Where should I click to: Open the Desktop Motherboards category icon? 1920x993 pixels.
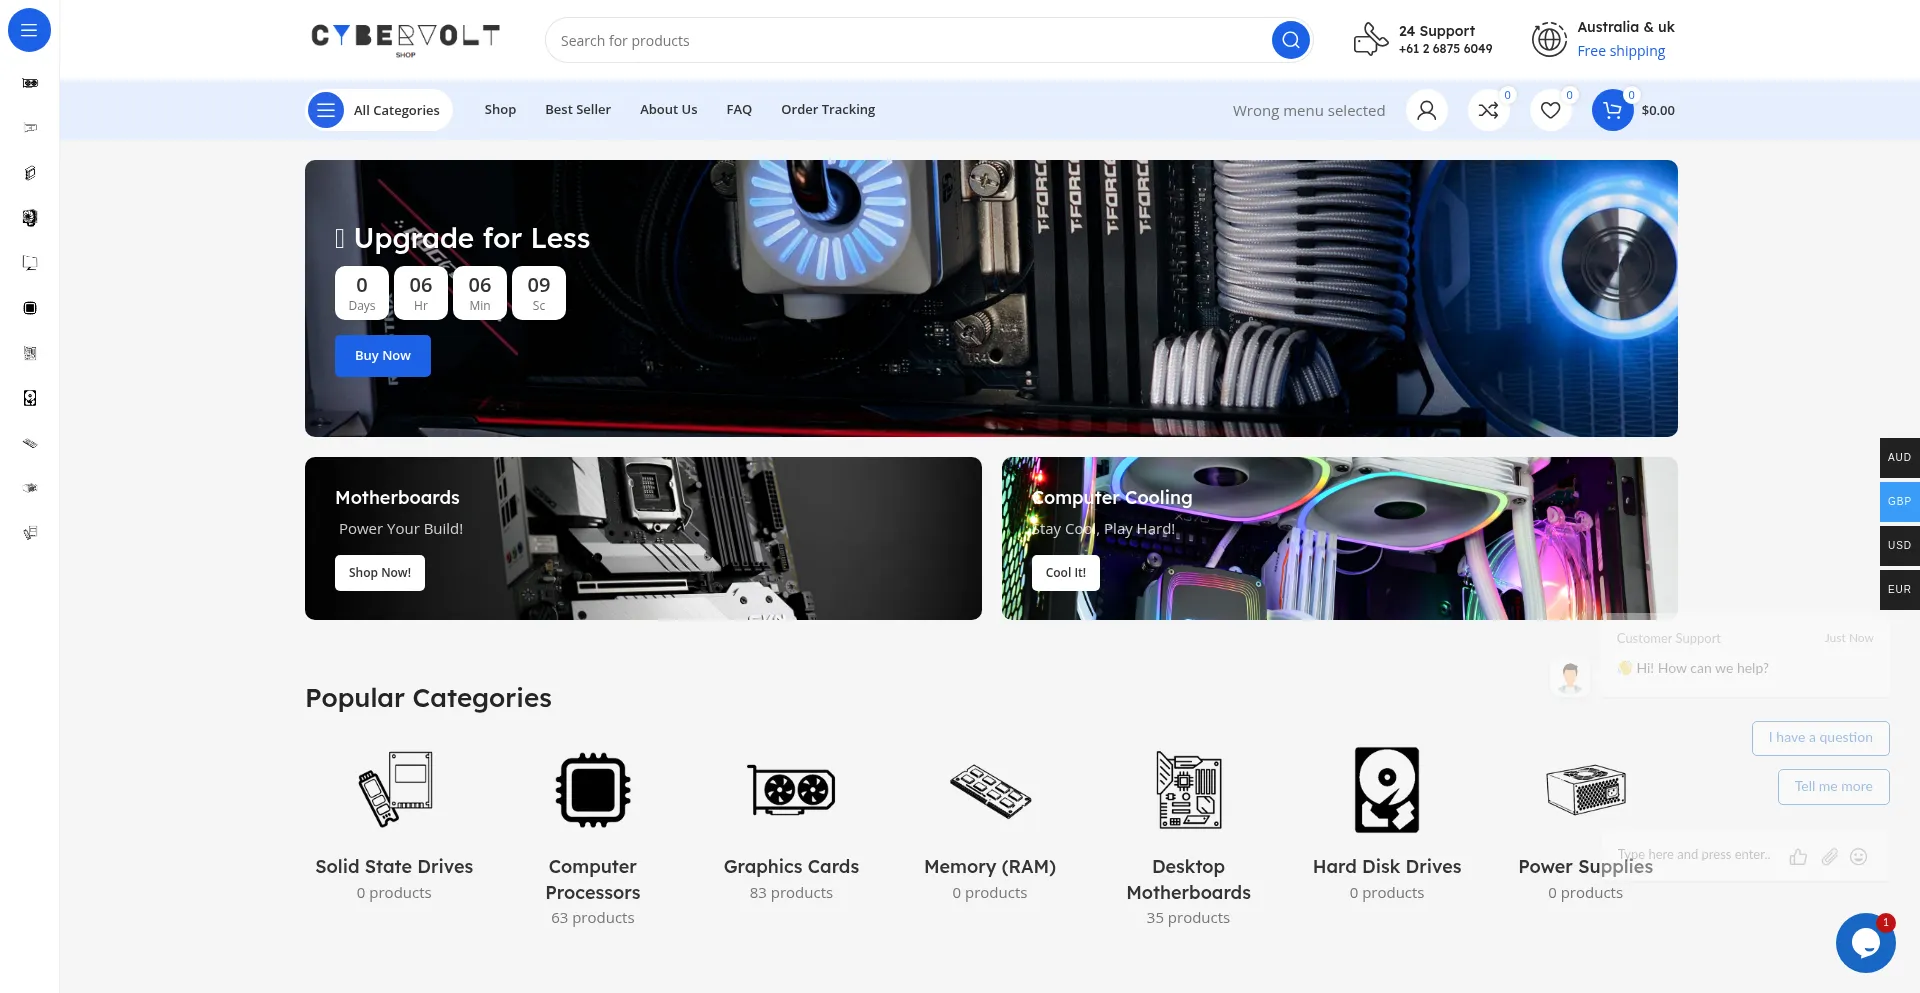click(x=1188, y=789)
